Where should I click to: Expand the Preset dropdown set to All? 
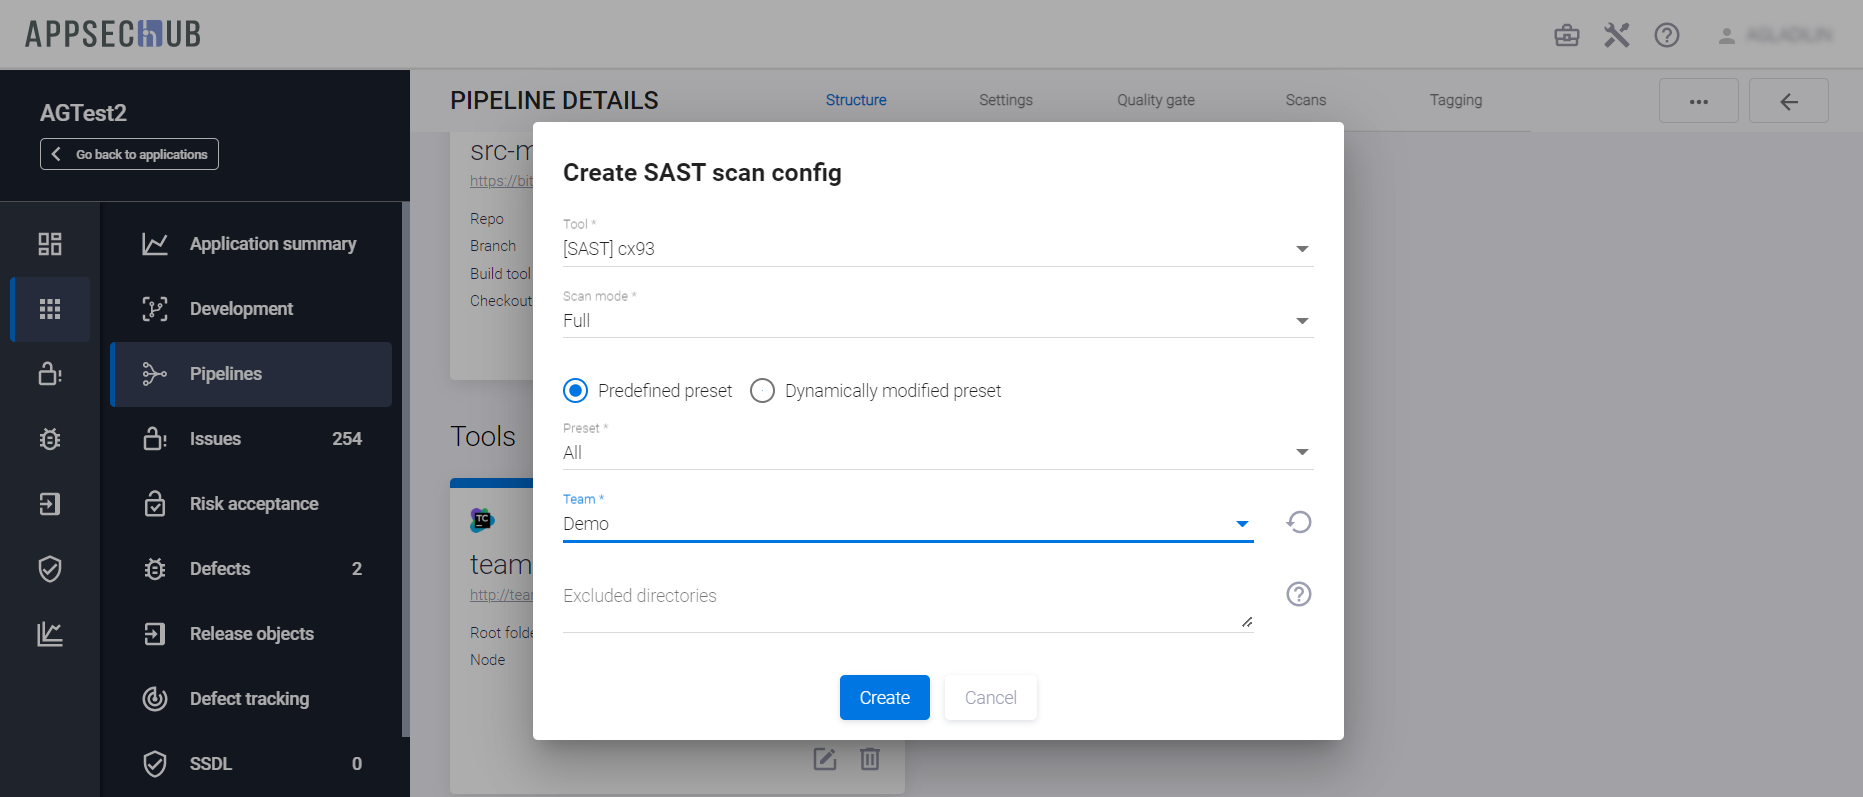coord(937,453)
